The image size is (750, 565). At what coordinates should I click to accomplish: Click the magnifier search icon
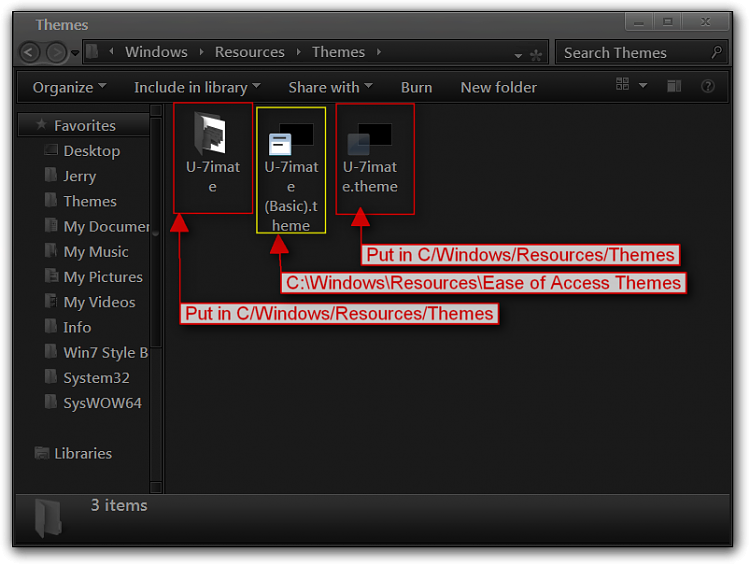click(716, 52)
